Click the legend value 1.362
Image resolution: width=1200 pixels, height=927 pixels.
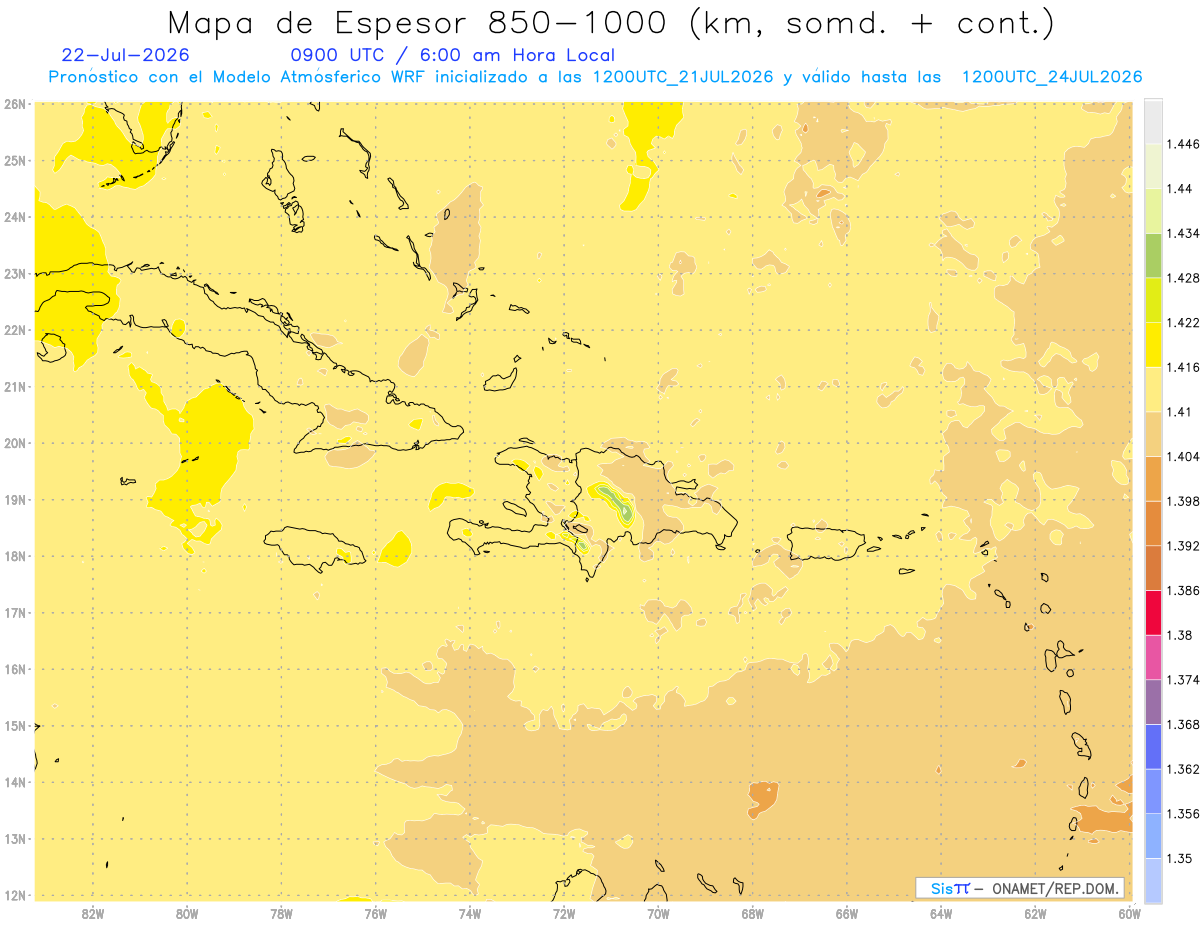pos(1182,769)
